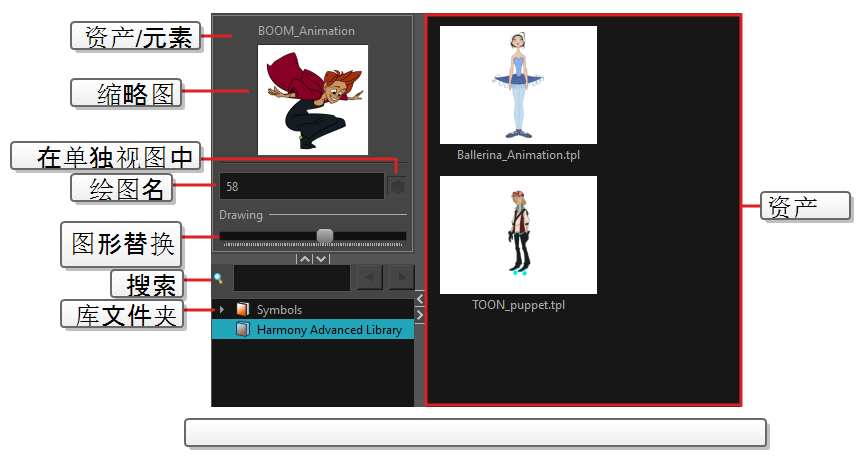Click the next search result arrow button
Image resolution: width=866 pixels, height=462 pixels.
[401, 278]
